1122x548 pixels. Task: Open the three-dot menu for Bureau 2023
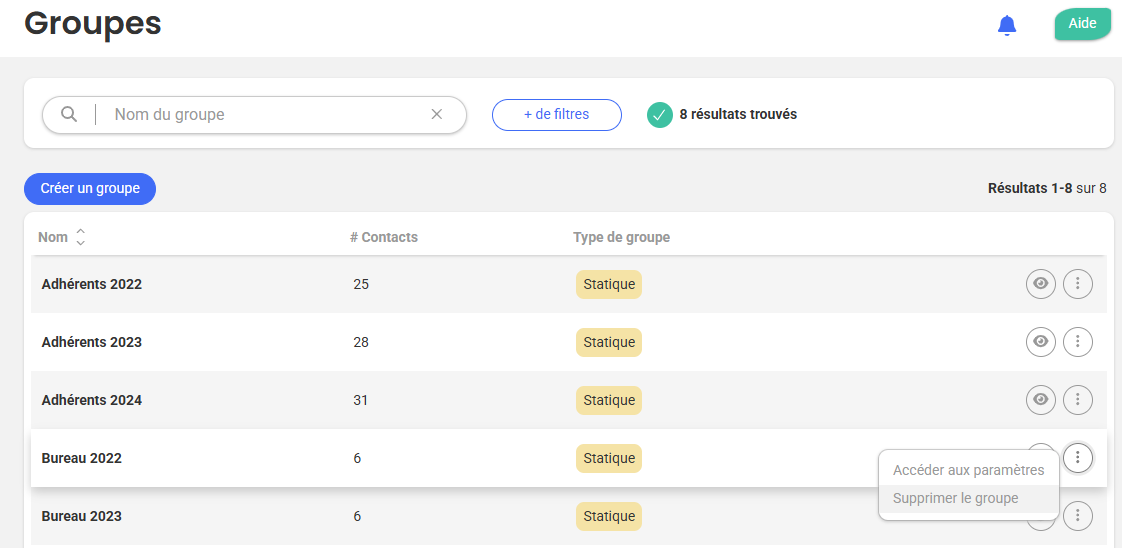click(x=1077, y=516)
